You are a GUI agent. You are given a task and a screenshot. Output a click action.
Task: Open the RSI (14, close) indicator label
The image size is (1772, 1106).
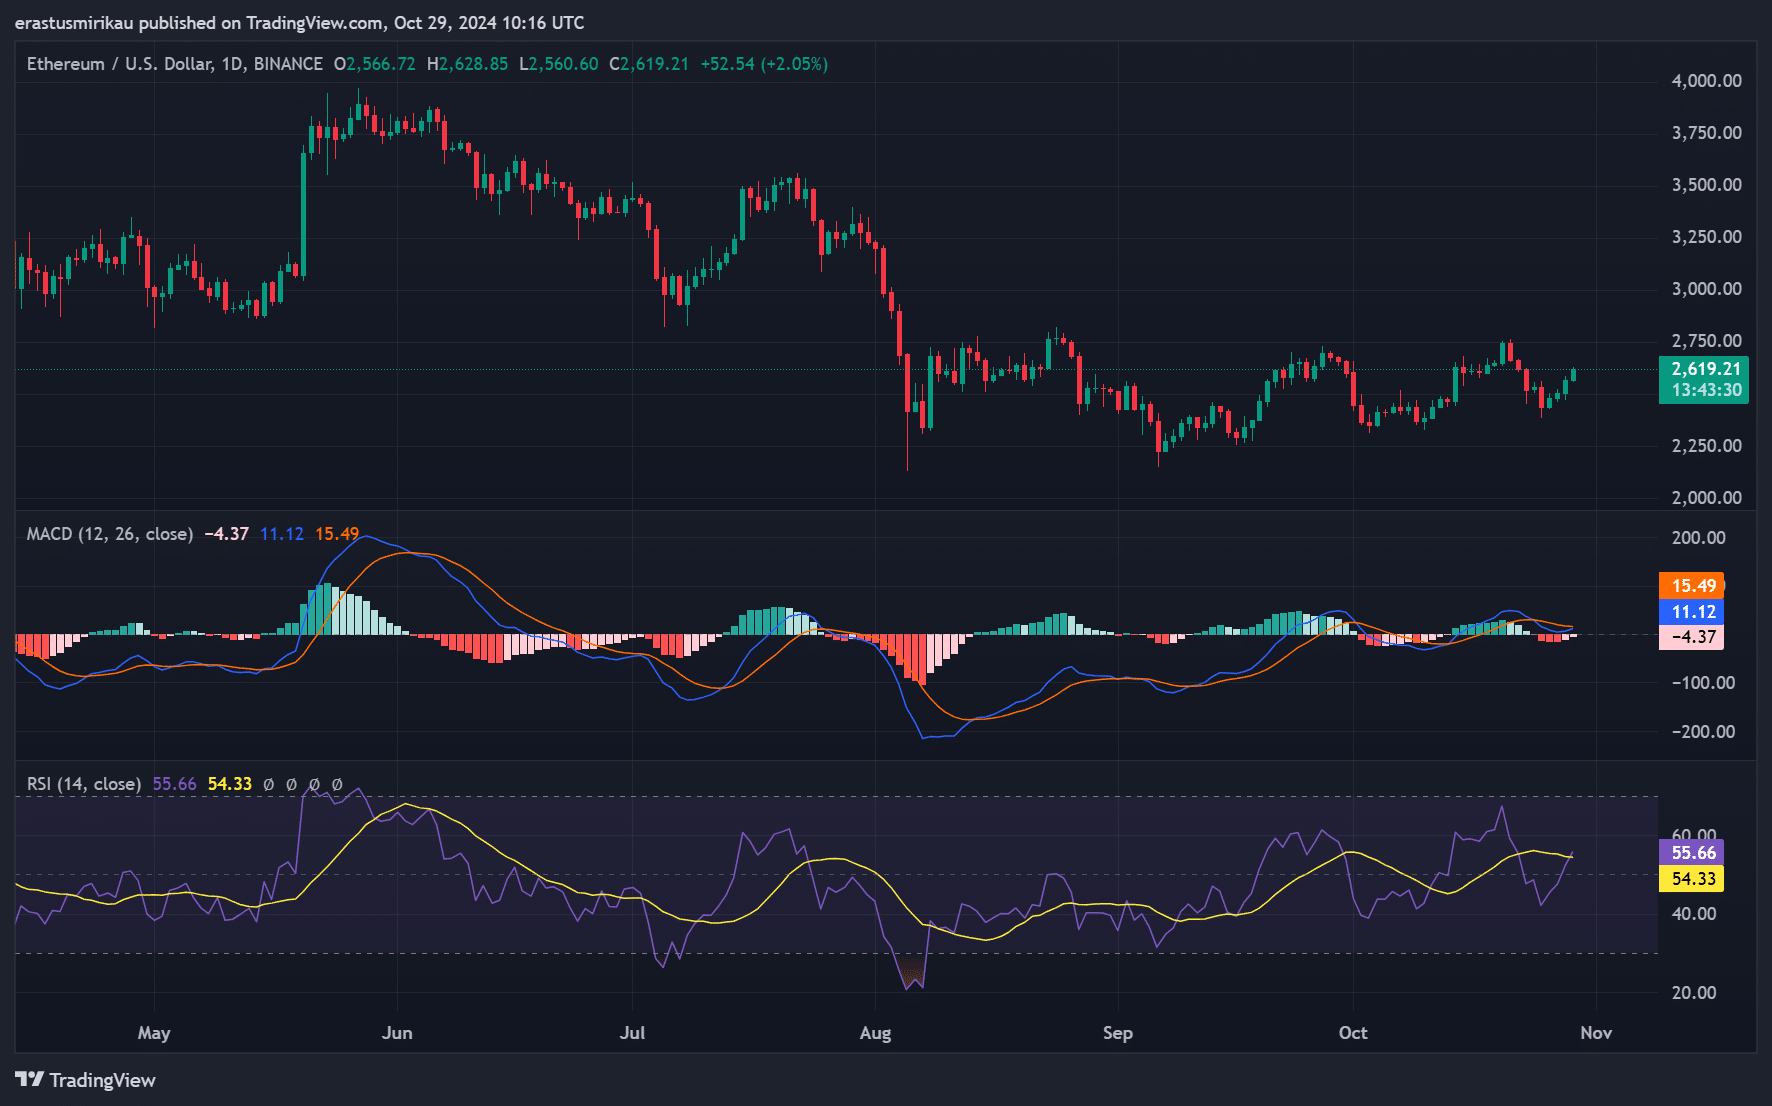[x=83, y=784]
